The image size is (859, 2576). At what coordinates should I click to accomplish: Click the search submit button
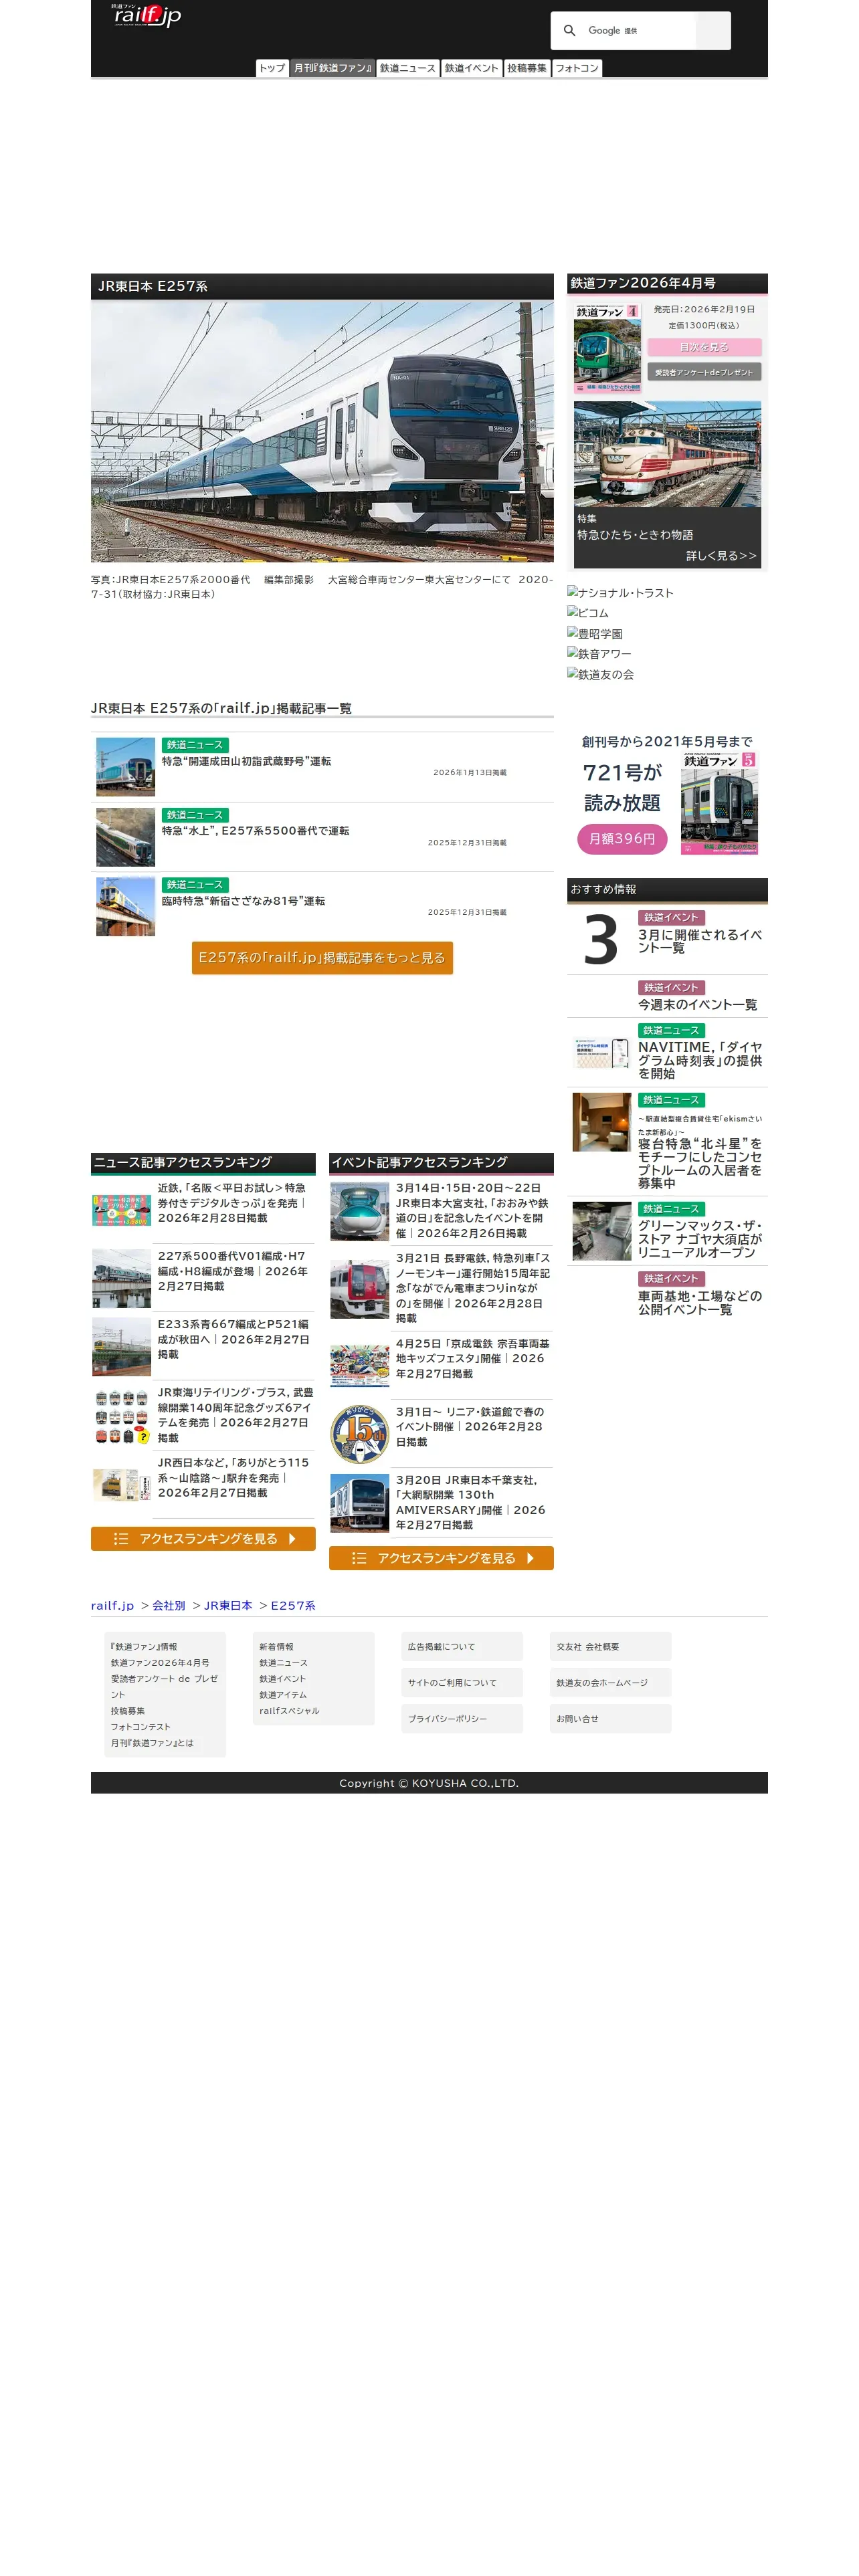(x=713, y=31)
